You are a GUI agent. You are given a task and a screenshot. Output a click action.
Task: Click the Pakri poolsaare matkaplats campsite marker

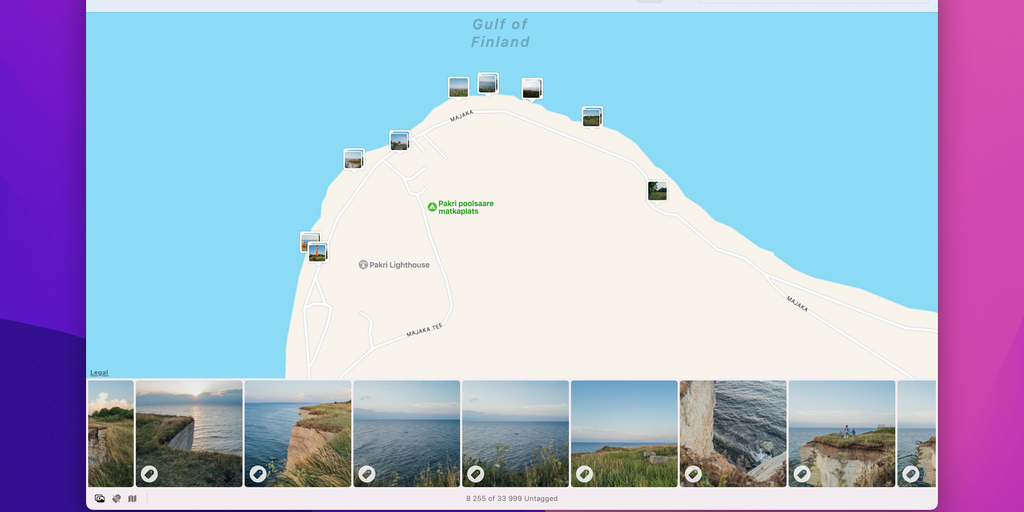tap(432, 207)
